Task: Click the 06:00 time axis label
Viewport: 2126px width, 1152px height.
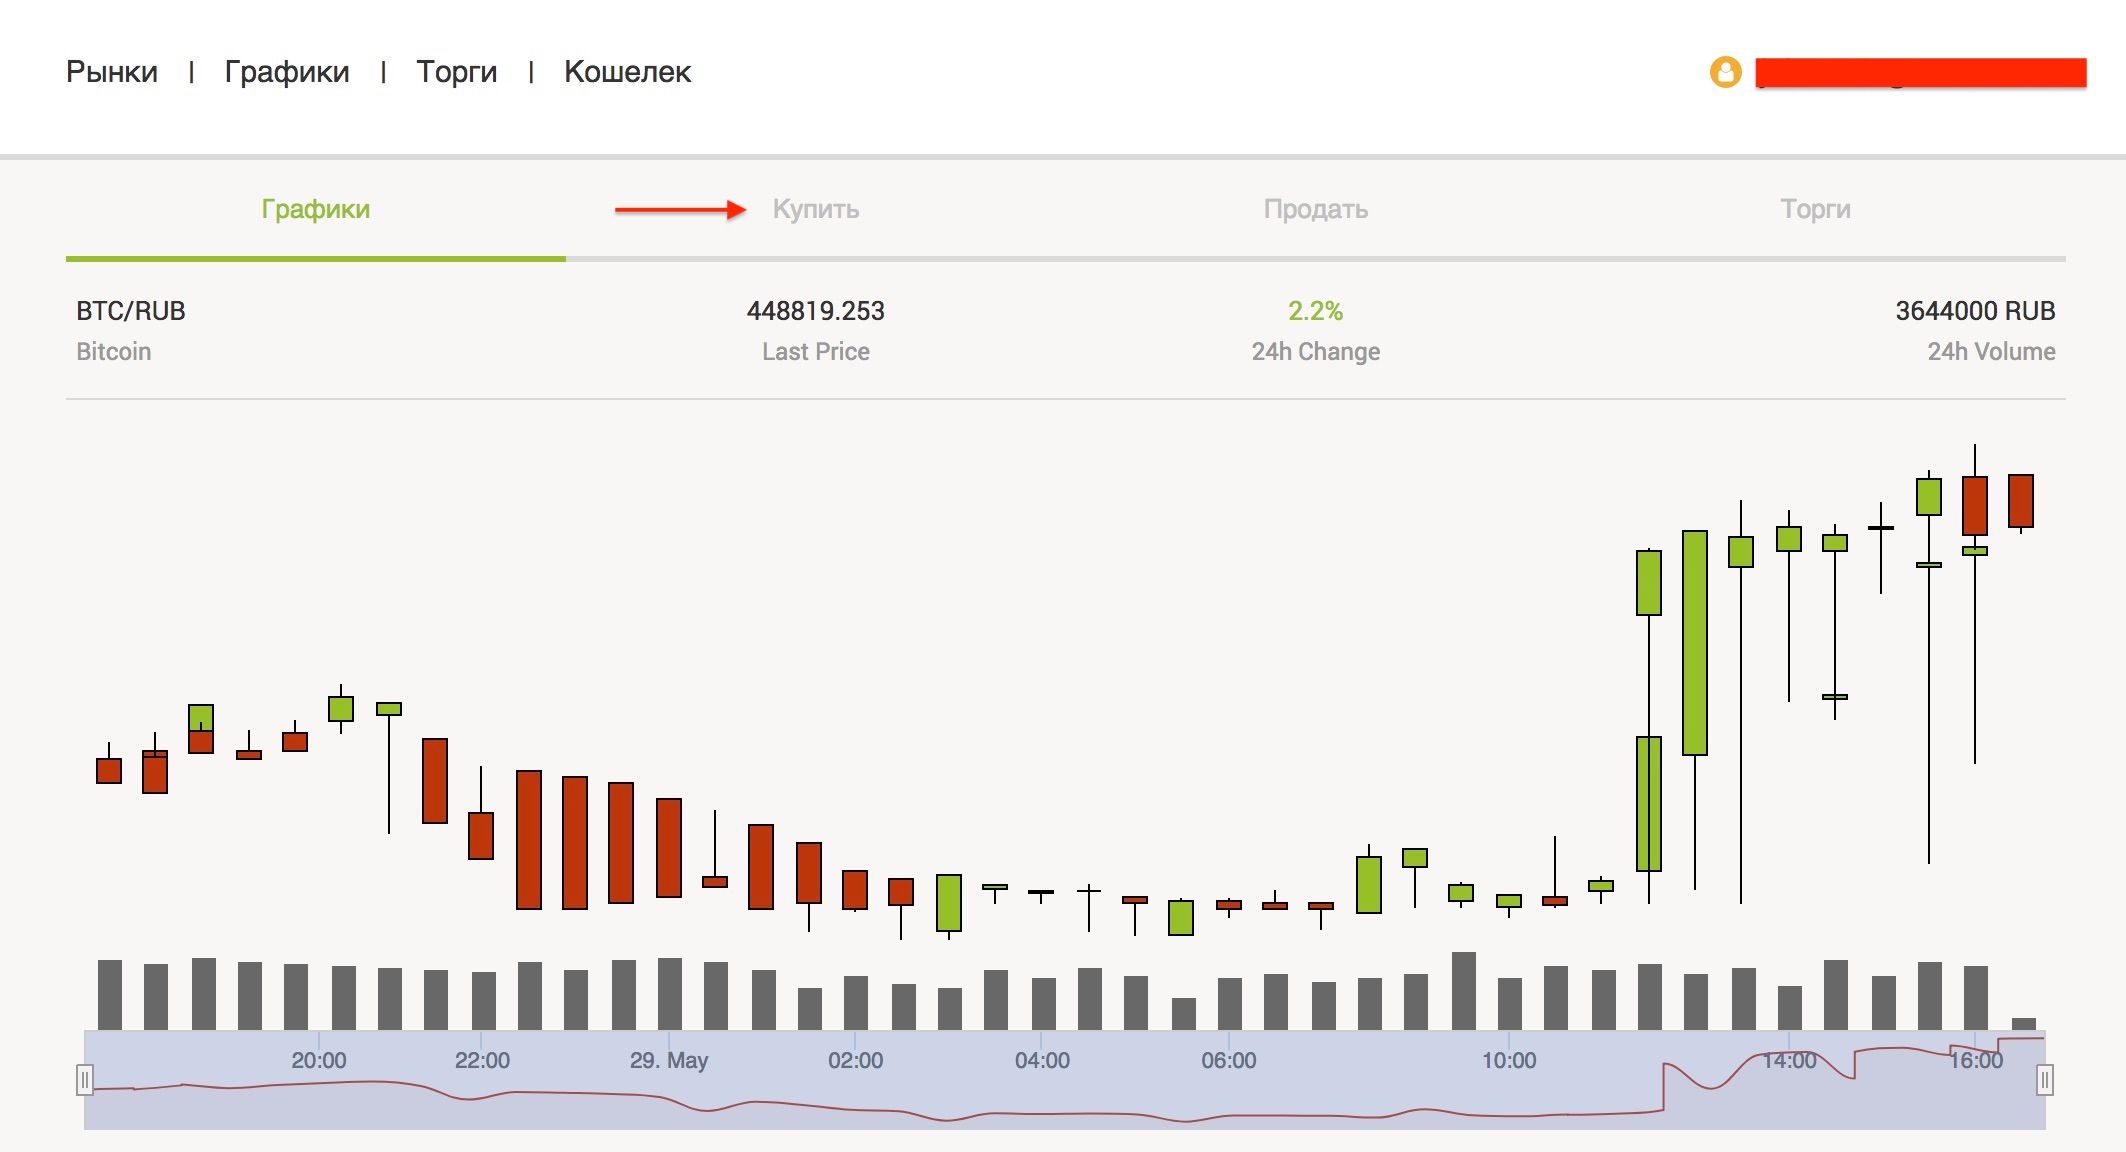Action: click(1229, 1061)
